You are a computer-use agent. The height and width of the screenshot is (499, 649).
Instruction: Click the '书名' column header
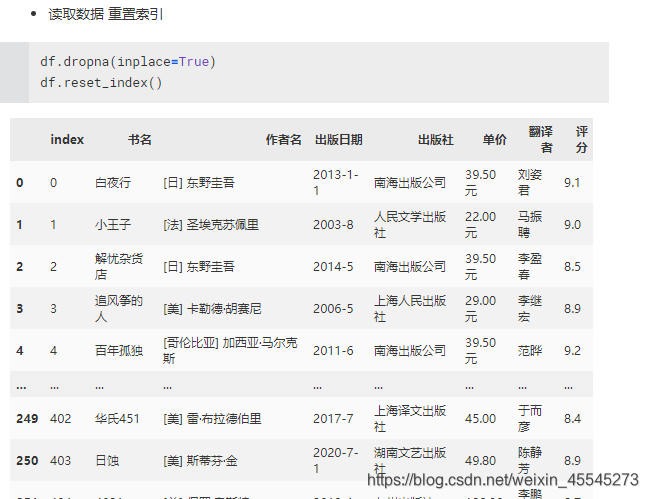click(x=140, y=139)
